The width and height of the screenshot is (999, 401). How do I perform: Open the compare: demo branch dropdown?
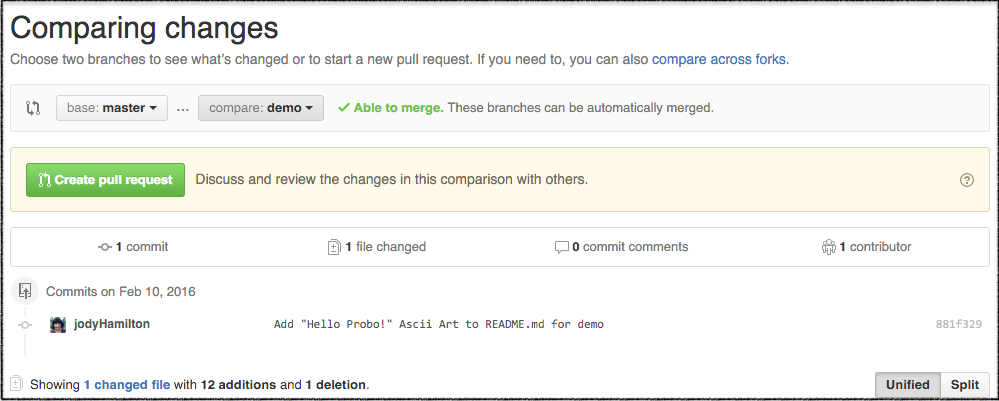point(260,108)
